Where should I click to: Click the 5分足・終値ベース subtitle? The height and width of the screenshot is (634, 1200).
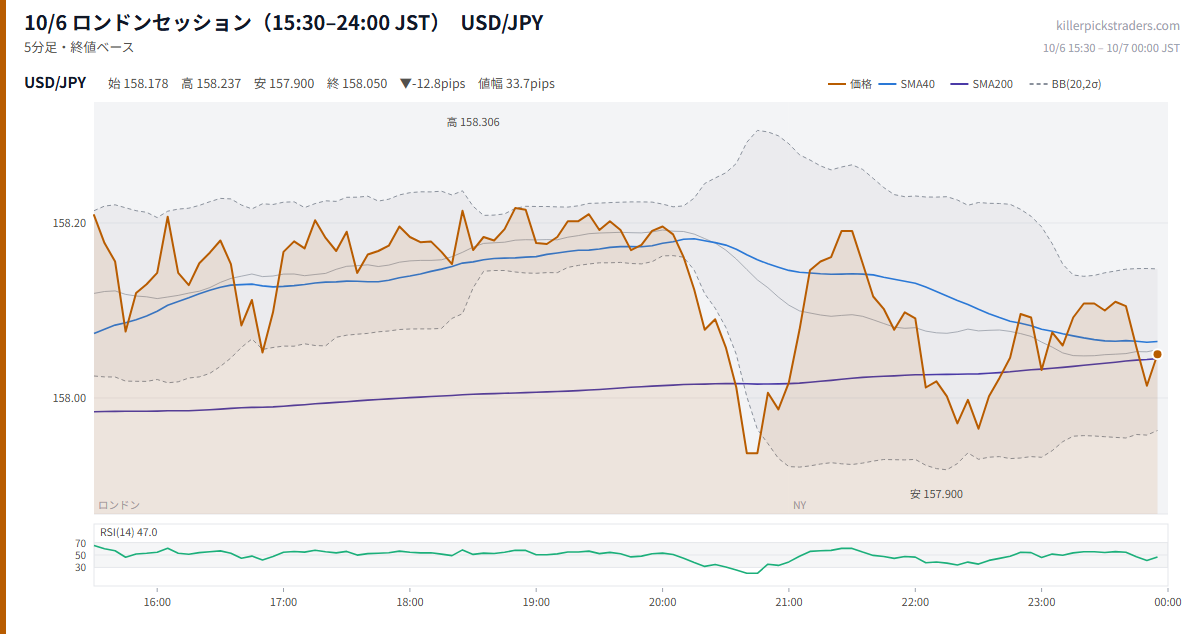(79, 47)
